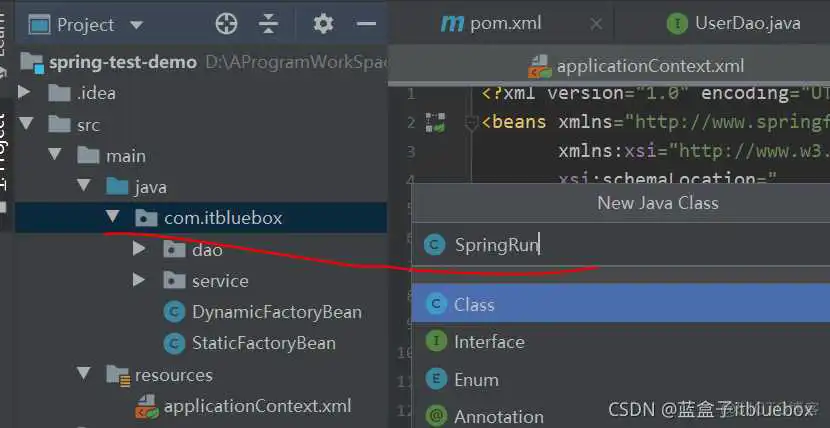Hide the Project panel with minimize icon
Viewport: 830px width, 428px height.
pos(367,24)
